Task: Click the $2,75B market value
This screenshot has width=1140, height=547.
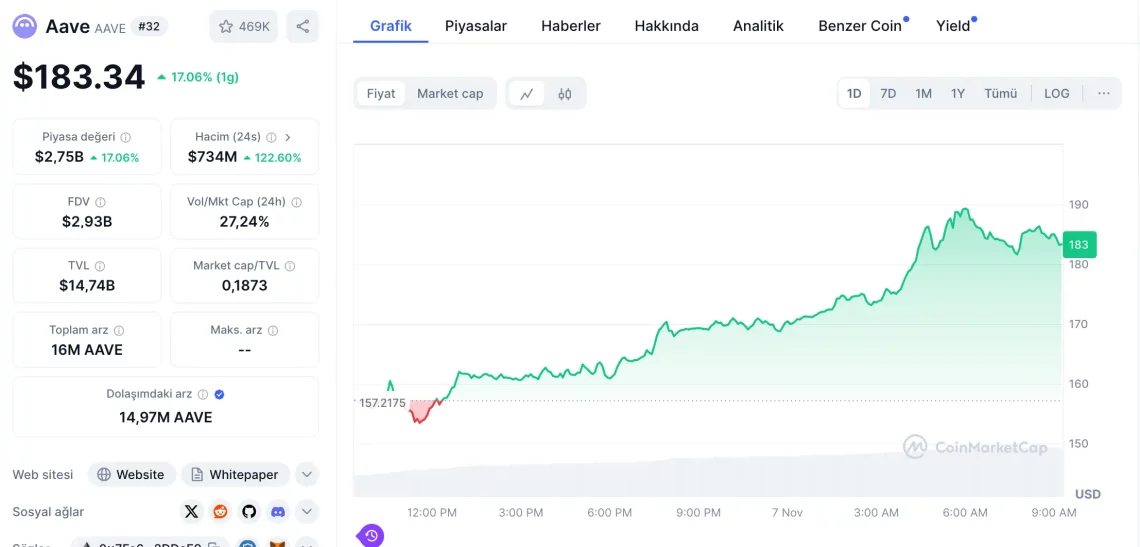Action: tap(59, 157)
